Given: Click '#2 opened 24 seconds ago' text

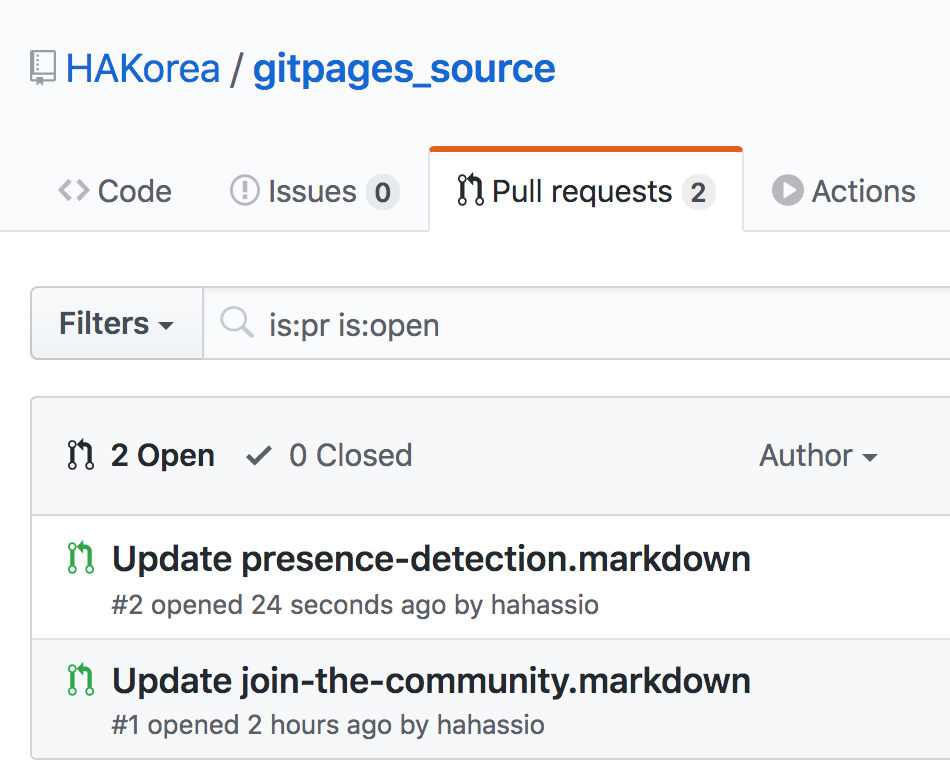Looking at the screenshot, I should [279, 605].
